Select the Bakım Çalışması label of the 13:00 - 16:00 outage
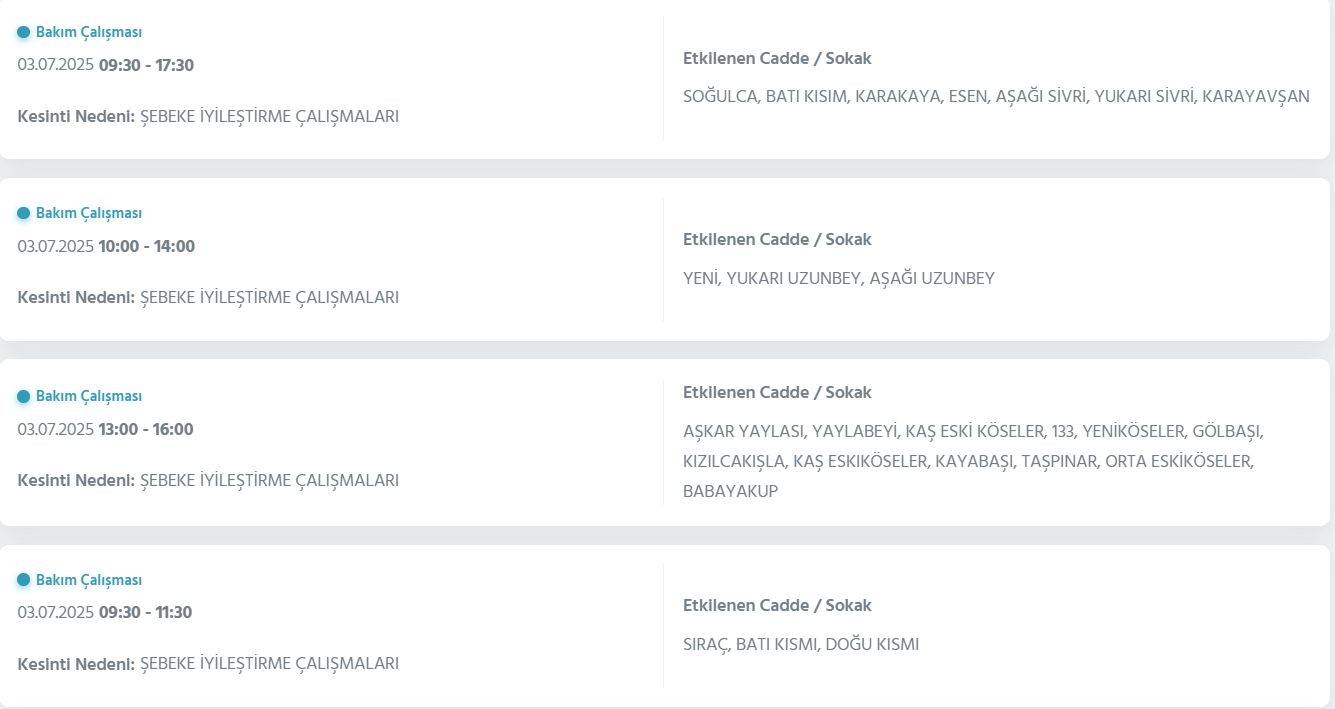The height and width of the screenshot is (709, 1335). coord(89,396)
